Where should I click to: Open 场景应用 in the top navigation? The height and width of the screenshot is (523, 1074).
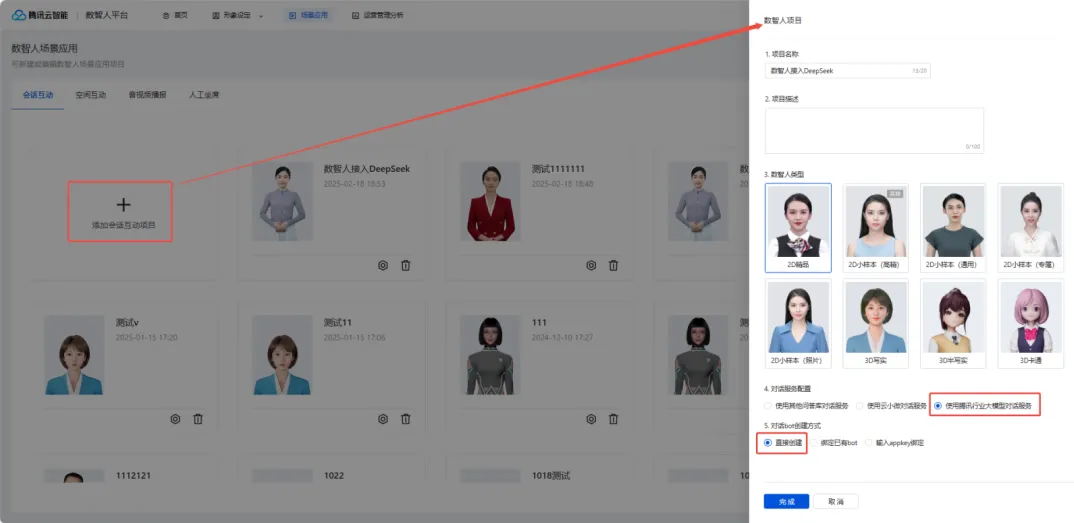[x=314, y=15]
